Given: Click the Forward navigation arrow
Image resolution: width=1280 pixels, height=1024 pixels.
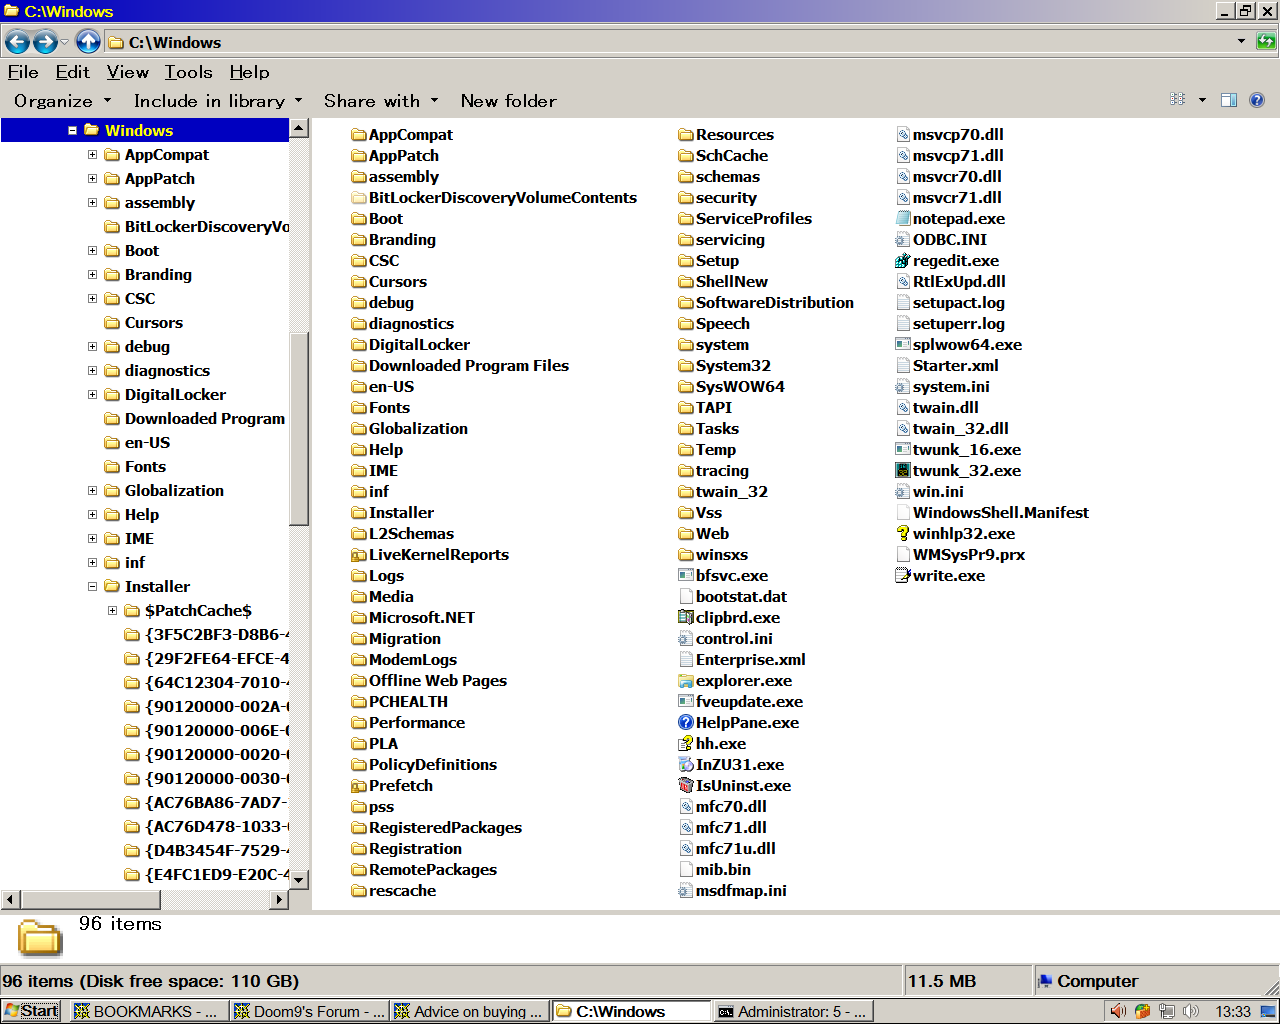Looking at the screenshot, I should 45,42.
